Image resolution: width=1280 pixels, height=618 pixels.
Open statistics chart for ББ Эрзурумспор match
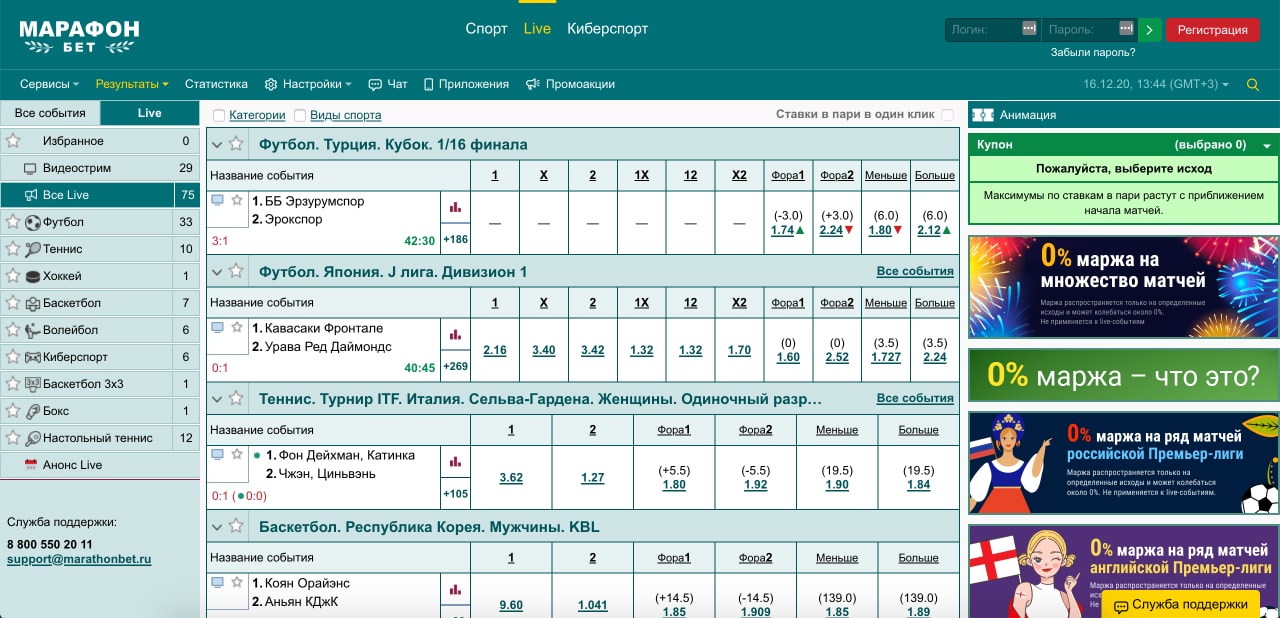point(455,207)
